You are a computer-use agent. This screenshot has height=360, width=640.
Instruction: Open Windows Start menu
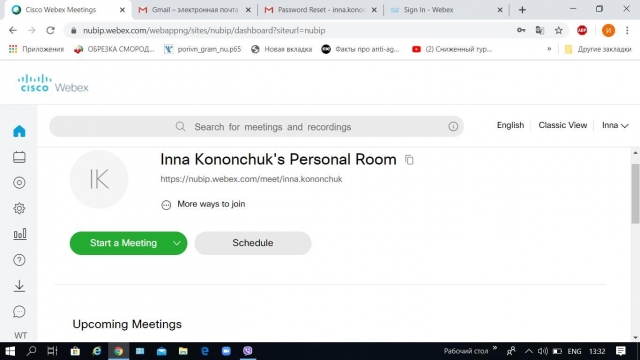coord(10,351)
